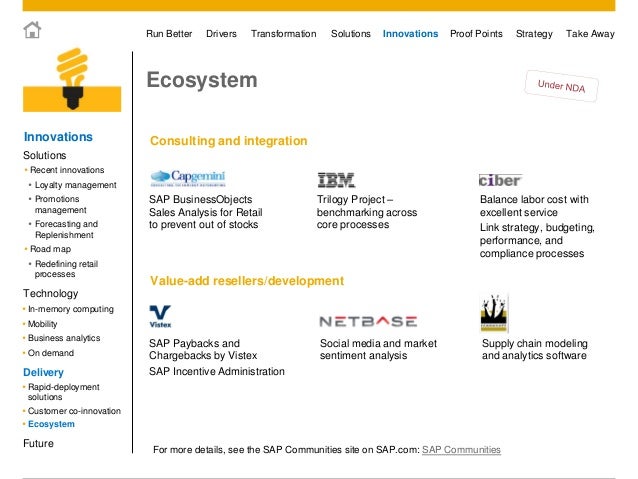Screen dimensions: 638x479
Task: Click the NetBase logo
Action: [x=368, y=322]
